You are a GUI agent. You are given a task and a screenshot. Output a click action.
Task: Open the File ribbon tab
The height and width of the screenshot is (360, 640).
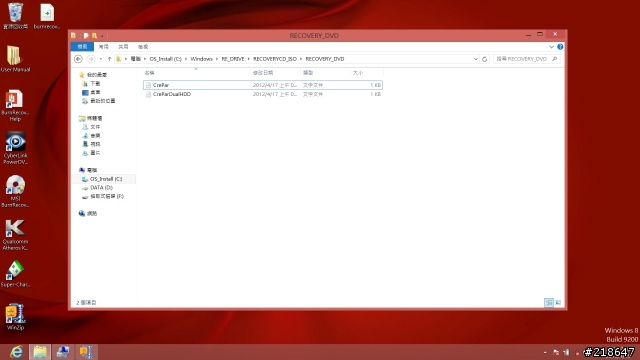82,47
